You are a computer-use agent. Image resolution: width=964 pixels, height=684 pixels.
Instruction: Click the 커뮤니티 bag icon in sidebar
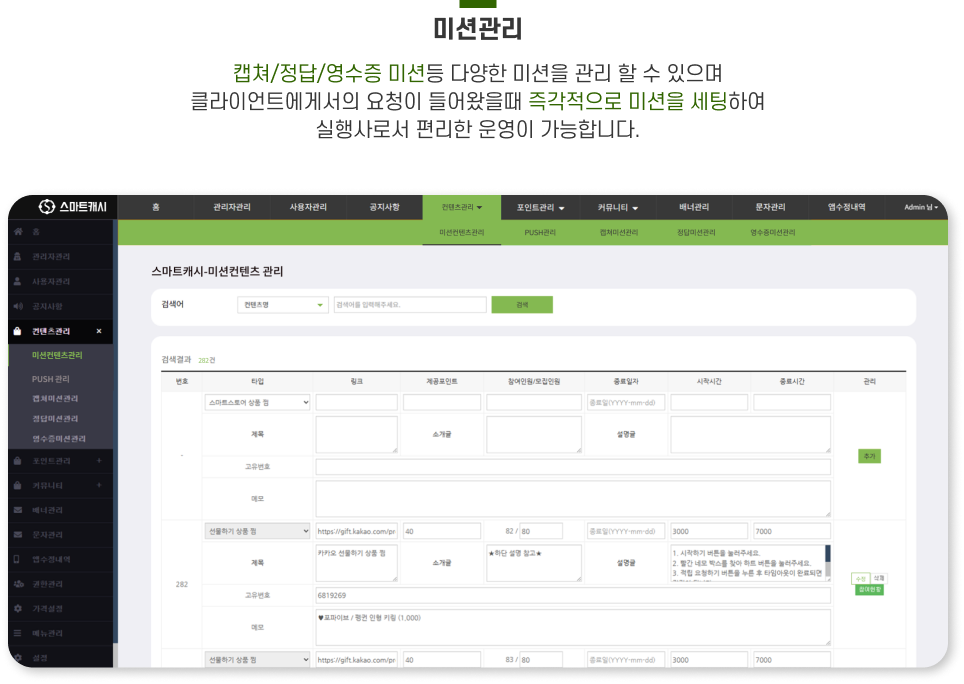pos(18,485)
